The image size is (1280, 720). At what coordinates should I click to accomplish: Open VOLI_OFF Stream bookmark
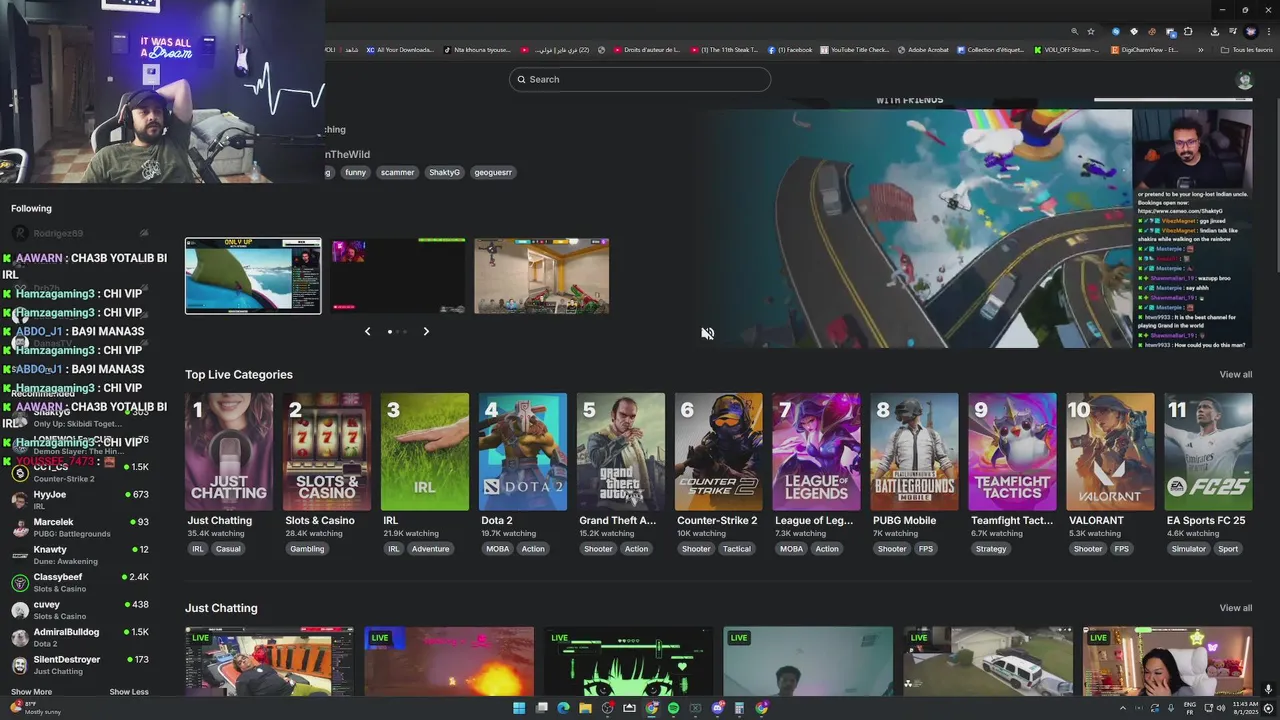(x=1067, y=49)
